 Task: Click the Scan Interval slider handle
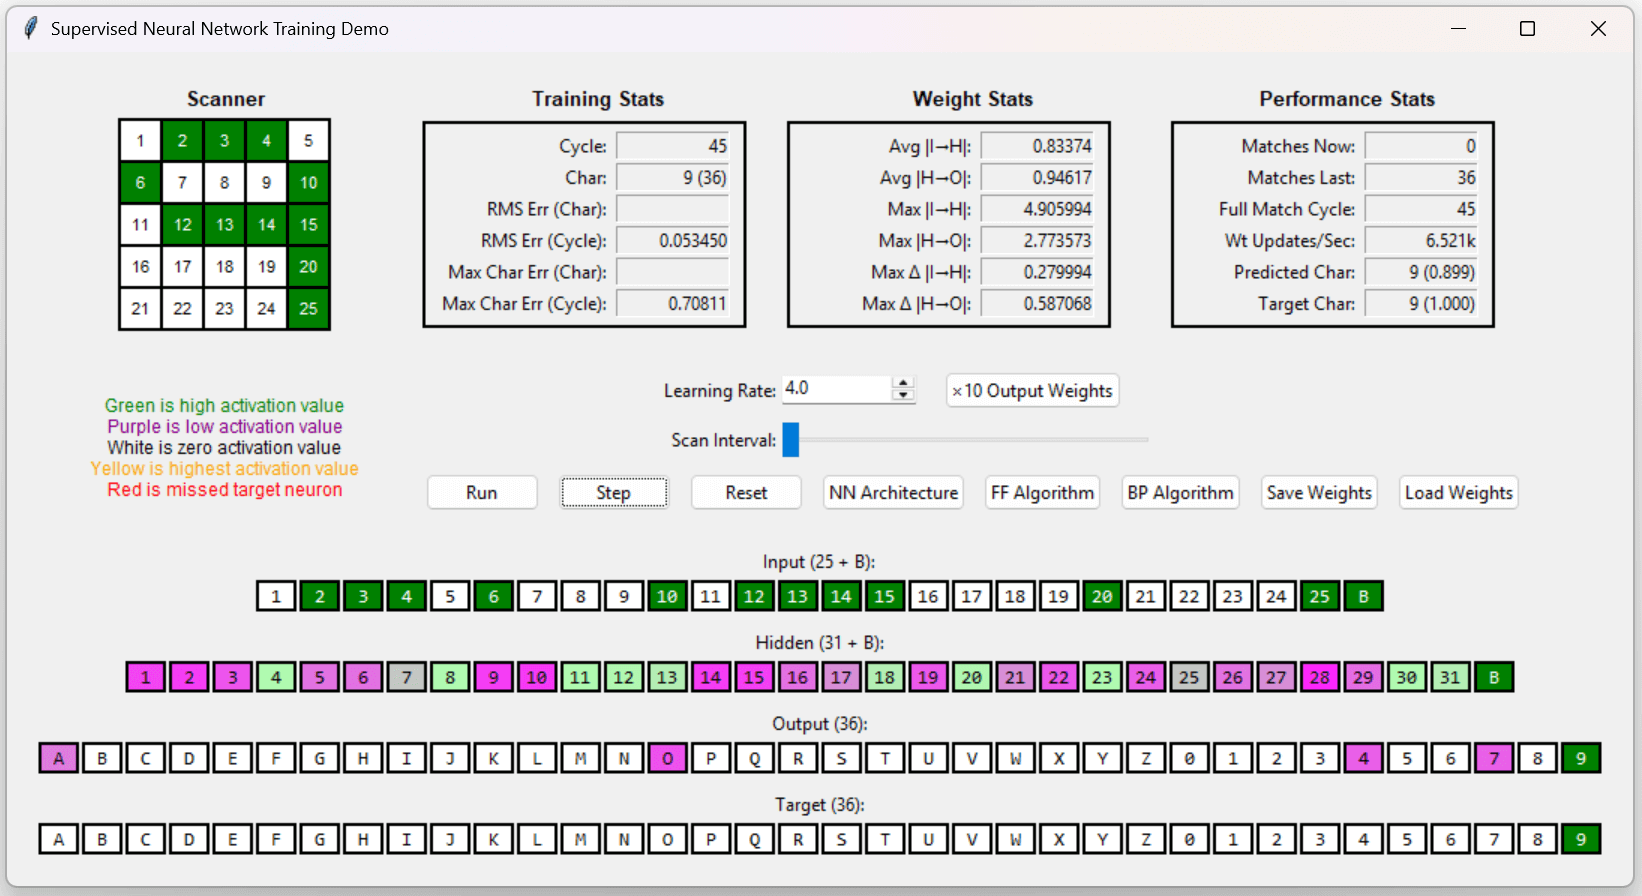pos(790,440)
